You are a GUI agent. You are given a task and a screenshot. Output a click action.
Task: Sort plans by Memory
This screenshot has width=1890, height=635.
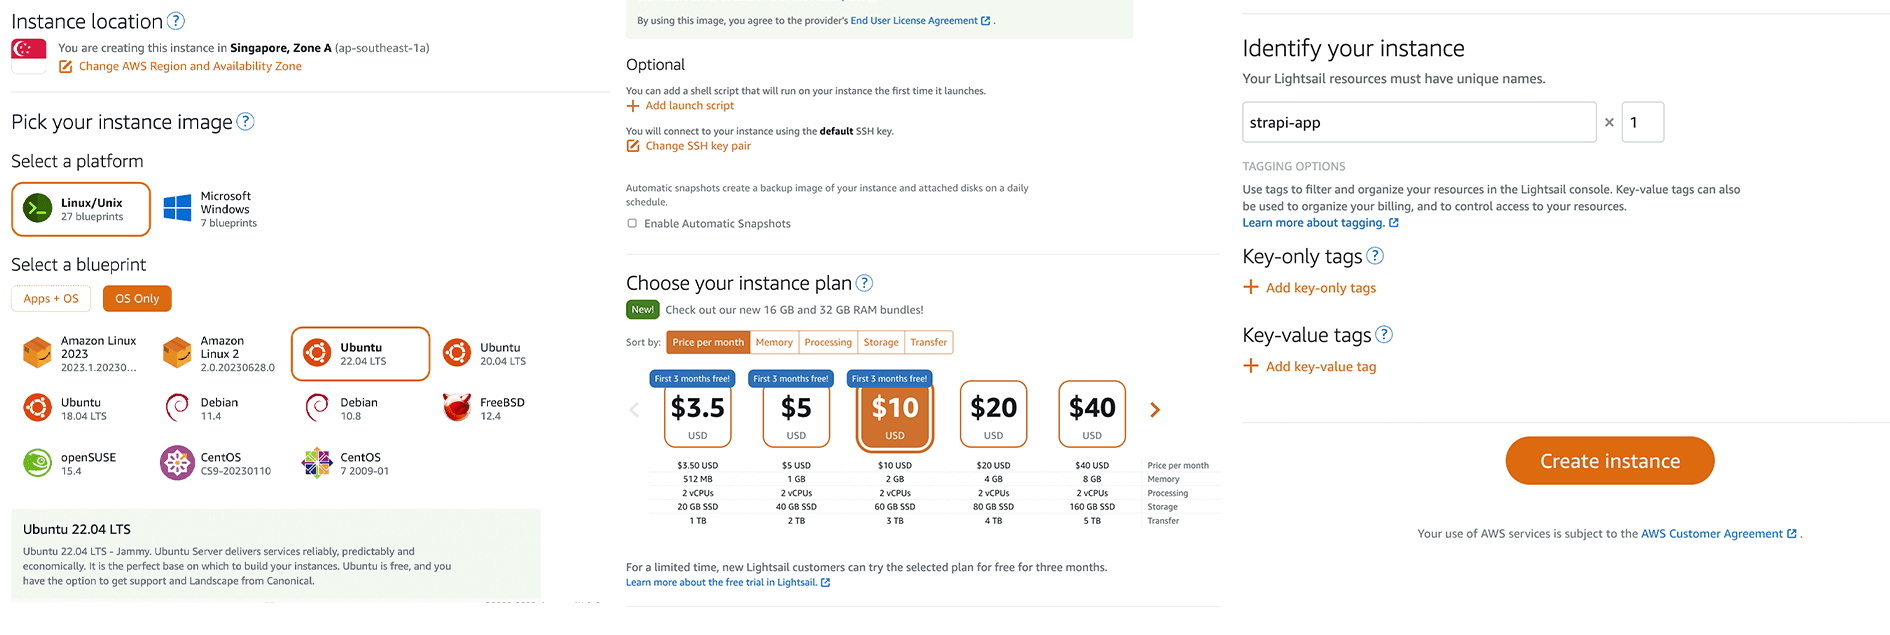point(774,342)
